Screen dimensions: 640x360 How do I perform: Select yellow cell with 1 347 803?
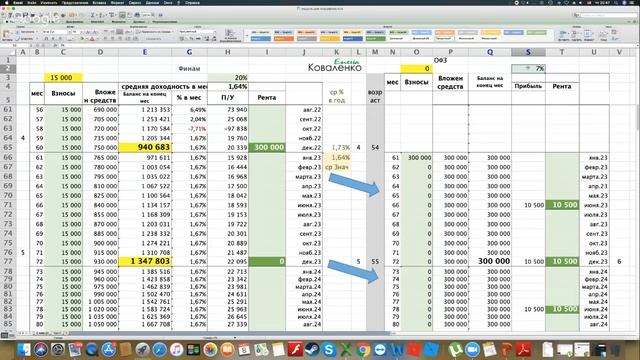coord(145,261)
